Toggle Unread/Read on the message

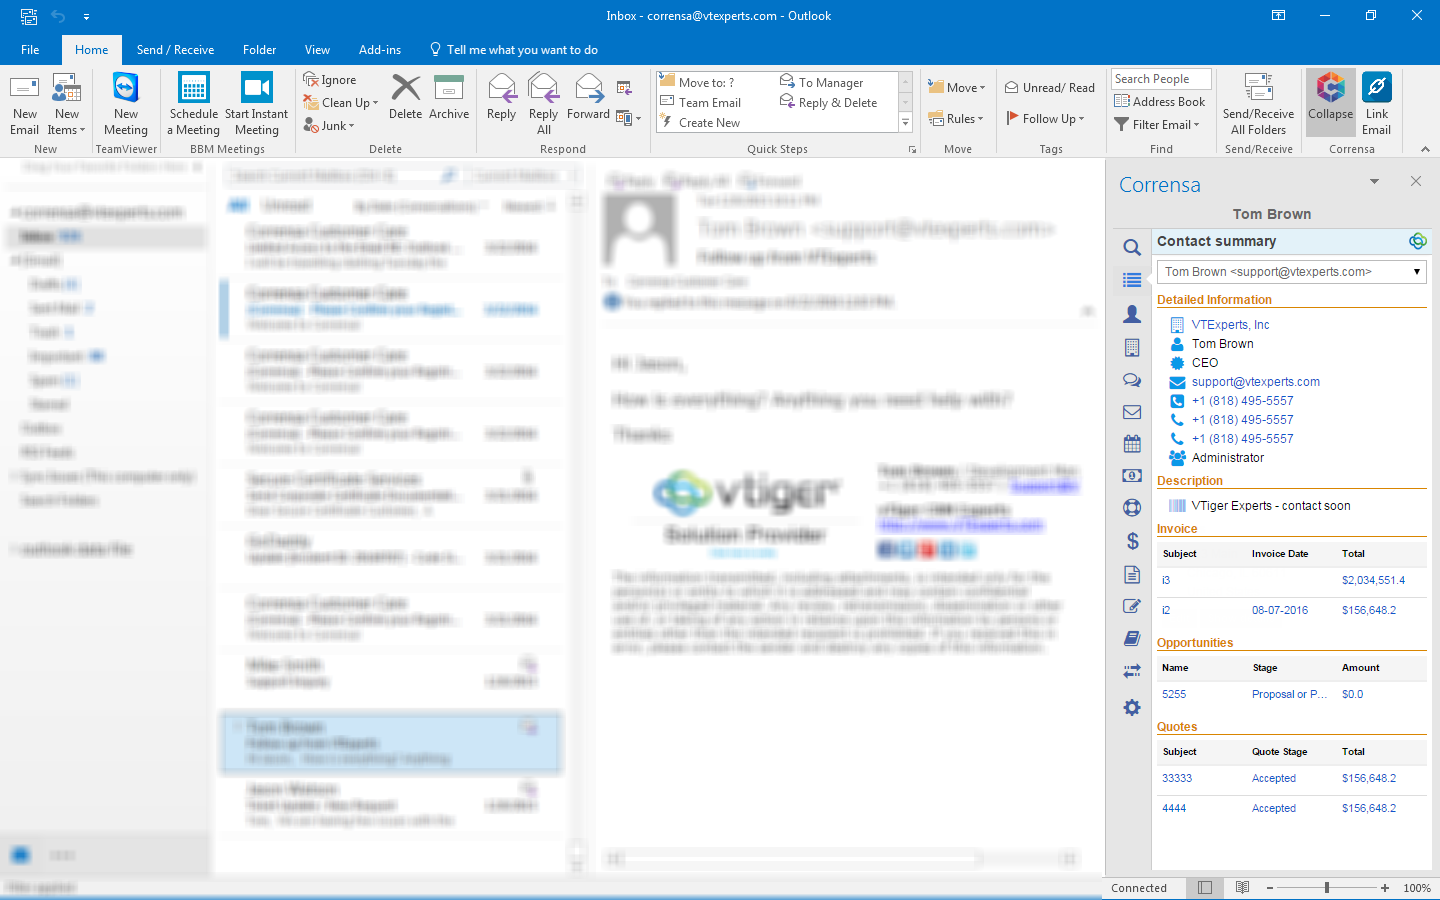coord(1050,88)
